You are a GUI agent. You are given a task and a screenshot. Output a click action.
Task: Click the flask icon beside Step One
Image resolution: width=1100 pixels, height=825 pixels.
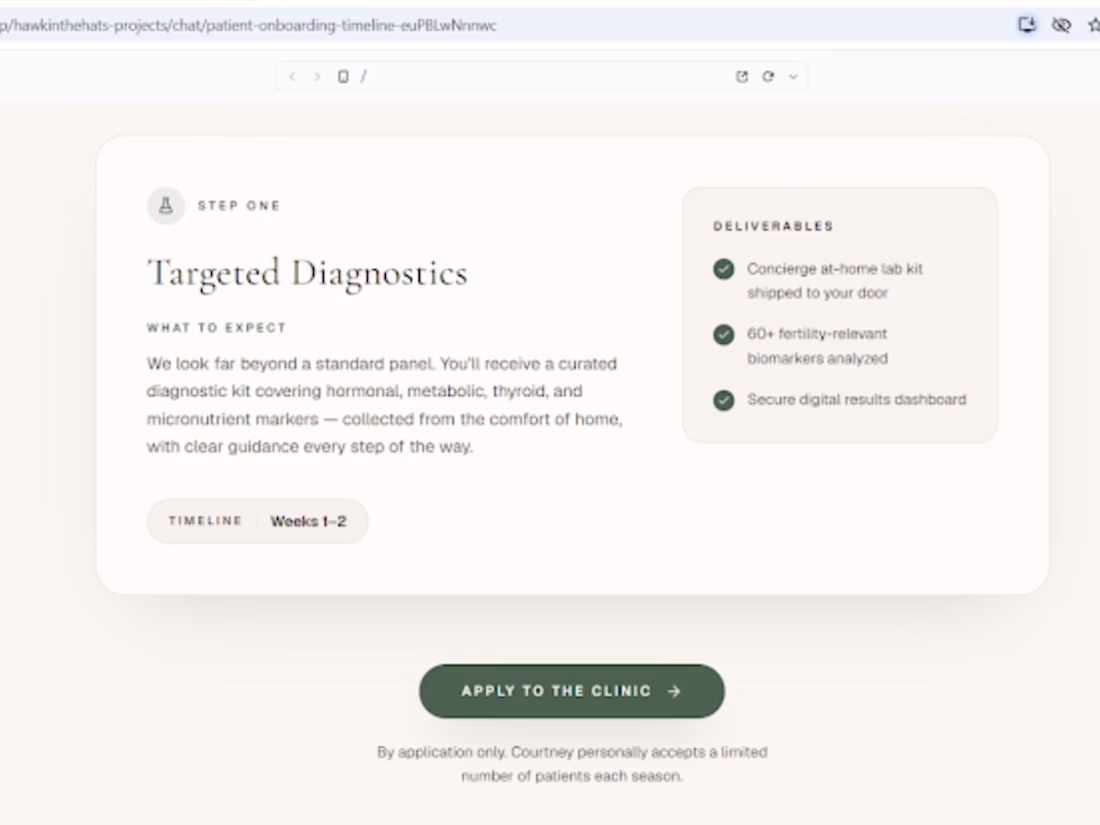pos(166,206)
